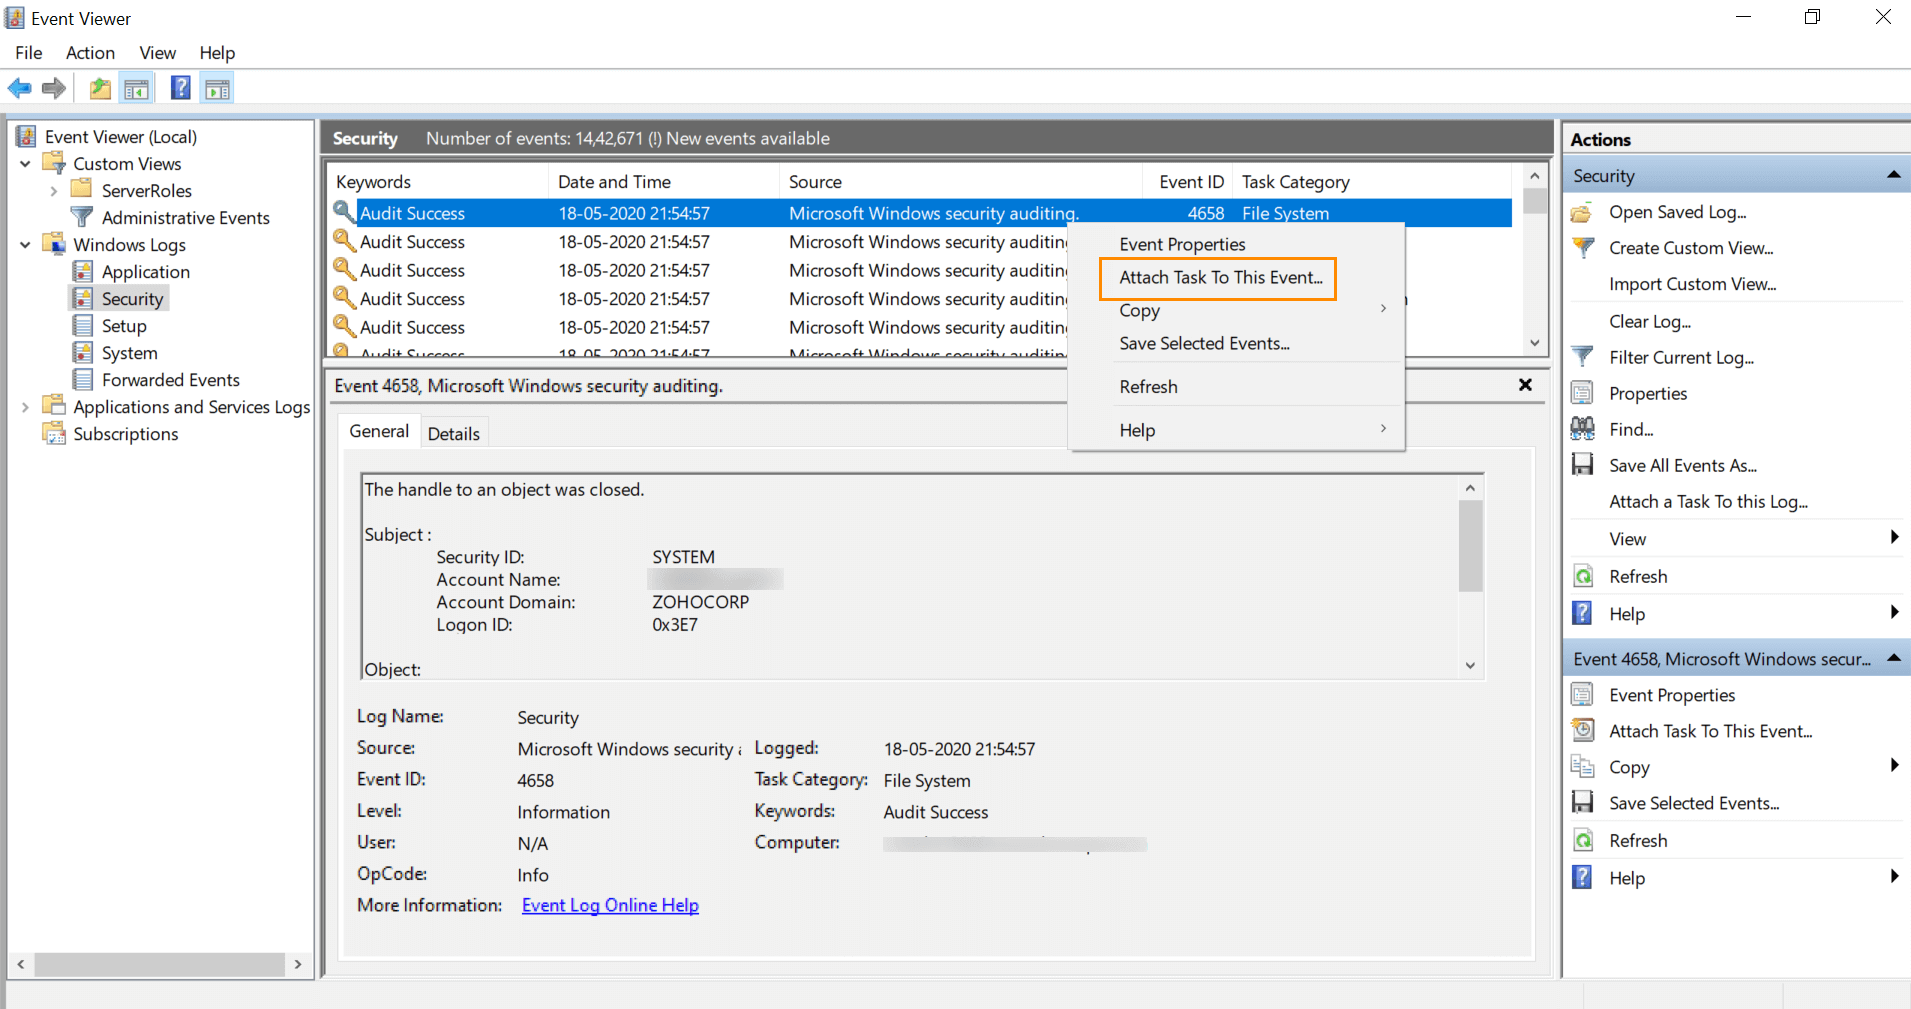
Task: Select Clear Log in the Actions pane
Action: coord(1650,321)
